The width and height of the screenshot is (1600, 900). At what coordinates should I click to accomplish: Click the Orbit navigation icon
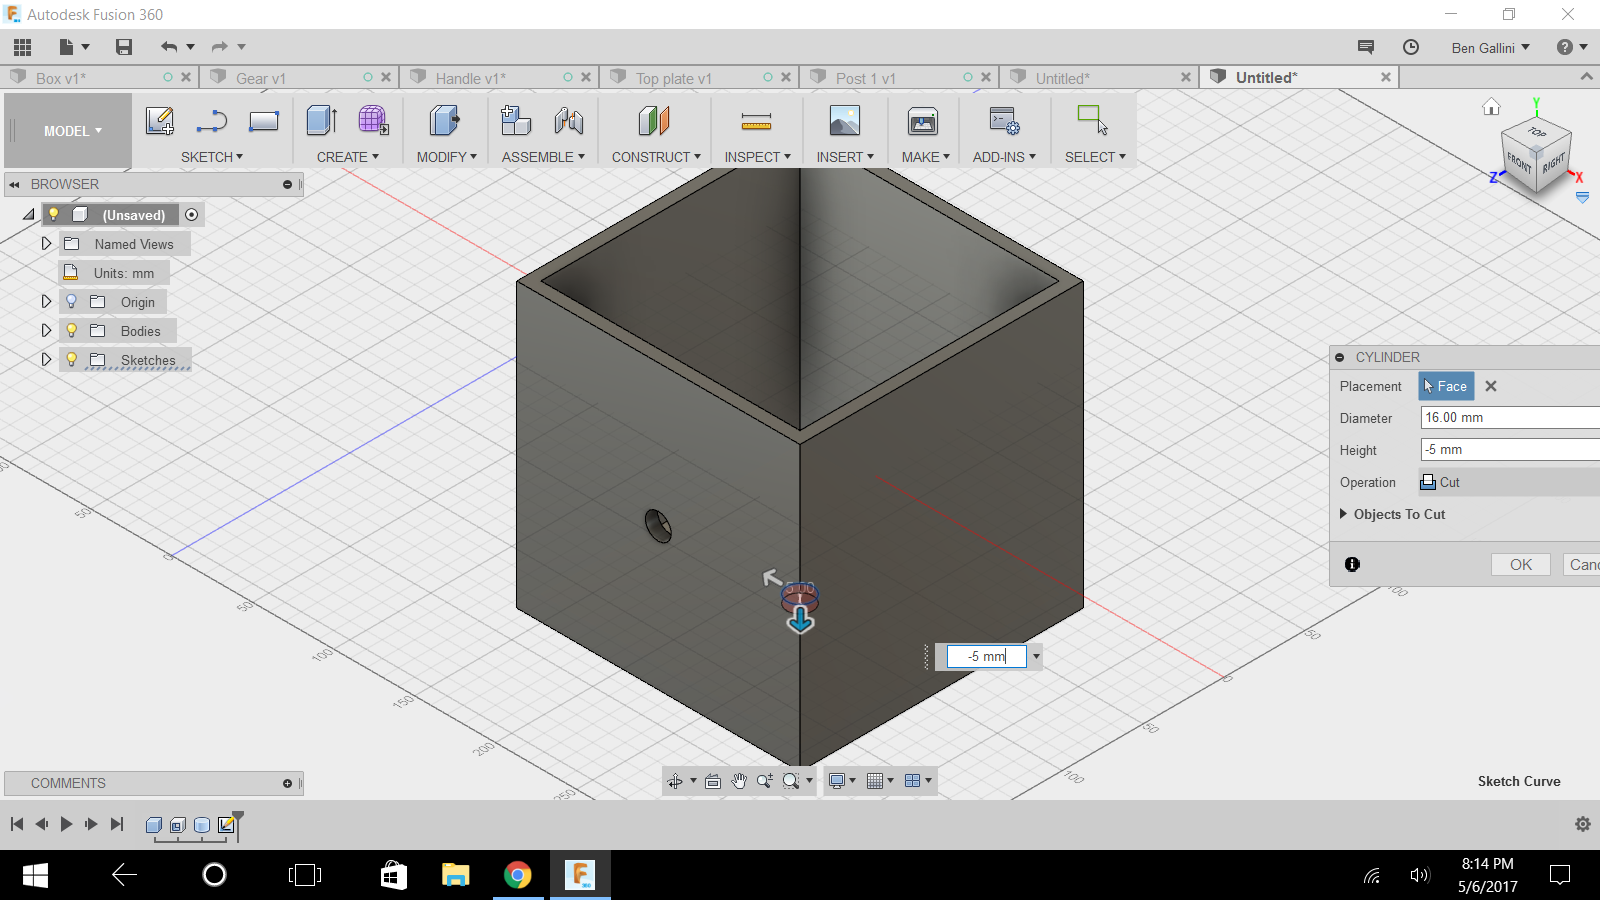pos(675,781)
